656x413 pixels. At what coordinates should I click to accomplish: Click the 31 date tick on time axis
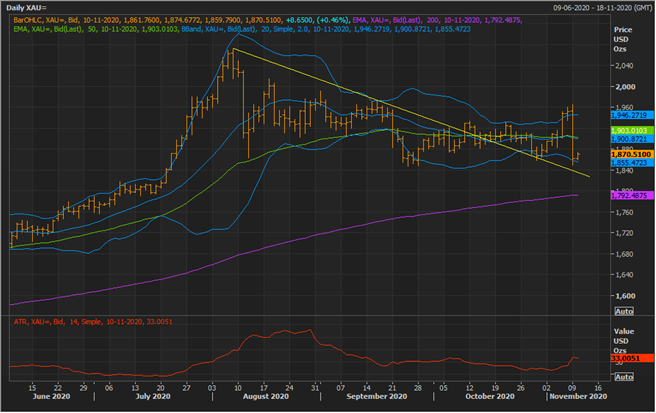pyautogui.click(x=316, y=387)
